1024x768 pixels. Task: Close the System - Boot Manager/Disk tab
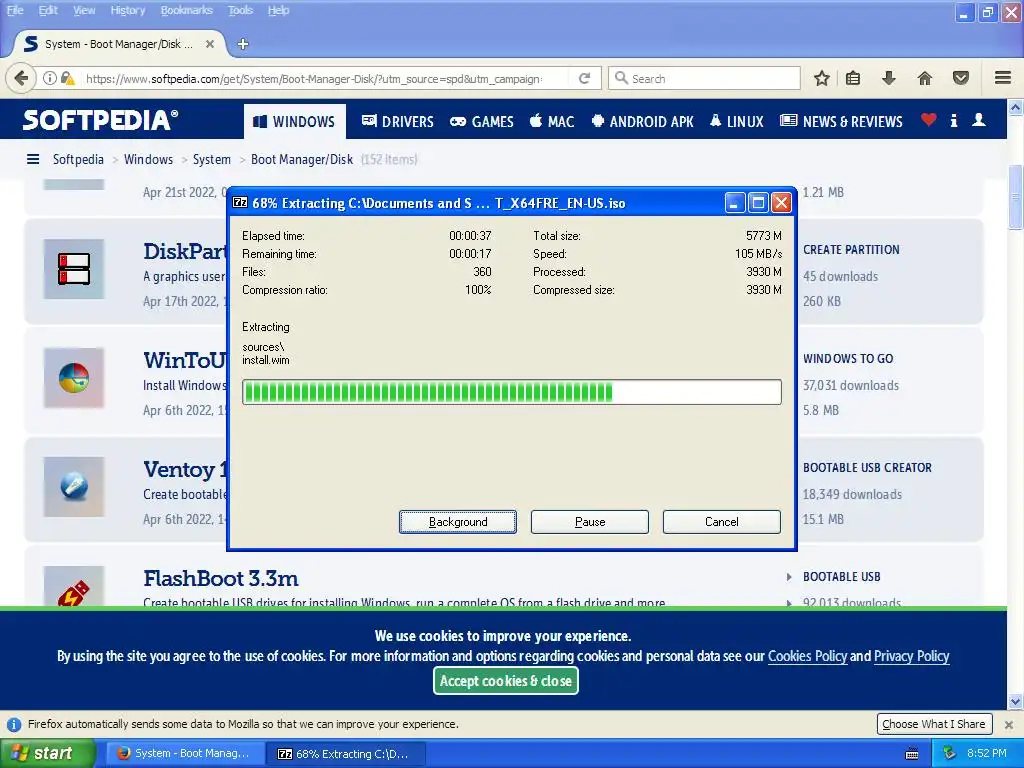click(210, 44)
